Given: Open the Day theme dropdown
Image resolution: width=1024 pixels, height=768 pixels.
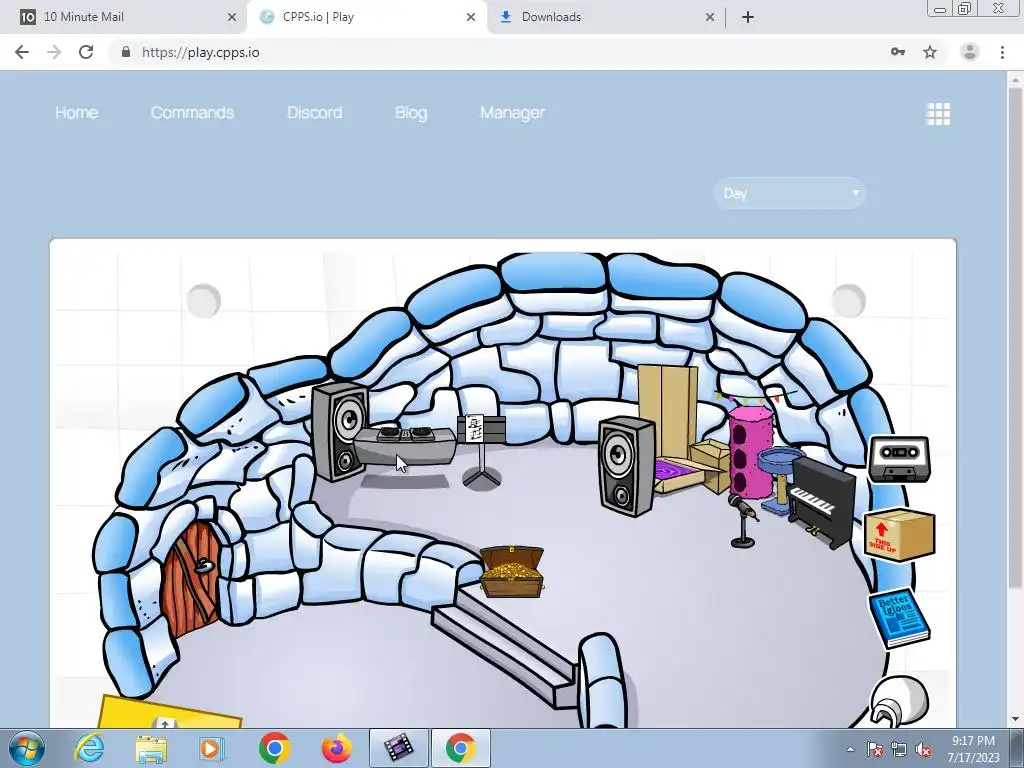Looking at the screenshot, I should coord(790,193).
